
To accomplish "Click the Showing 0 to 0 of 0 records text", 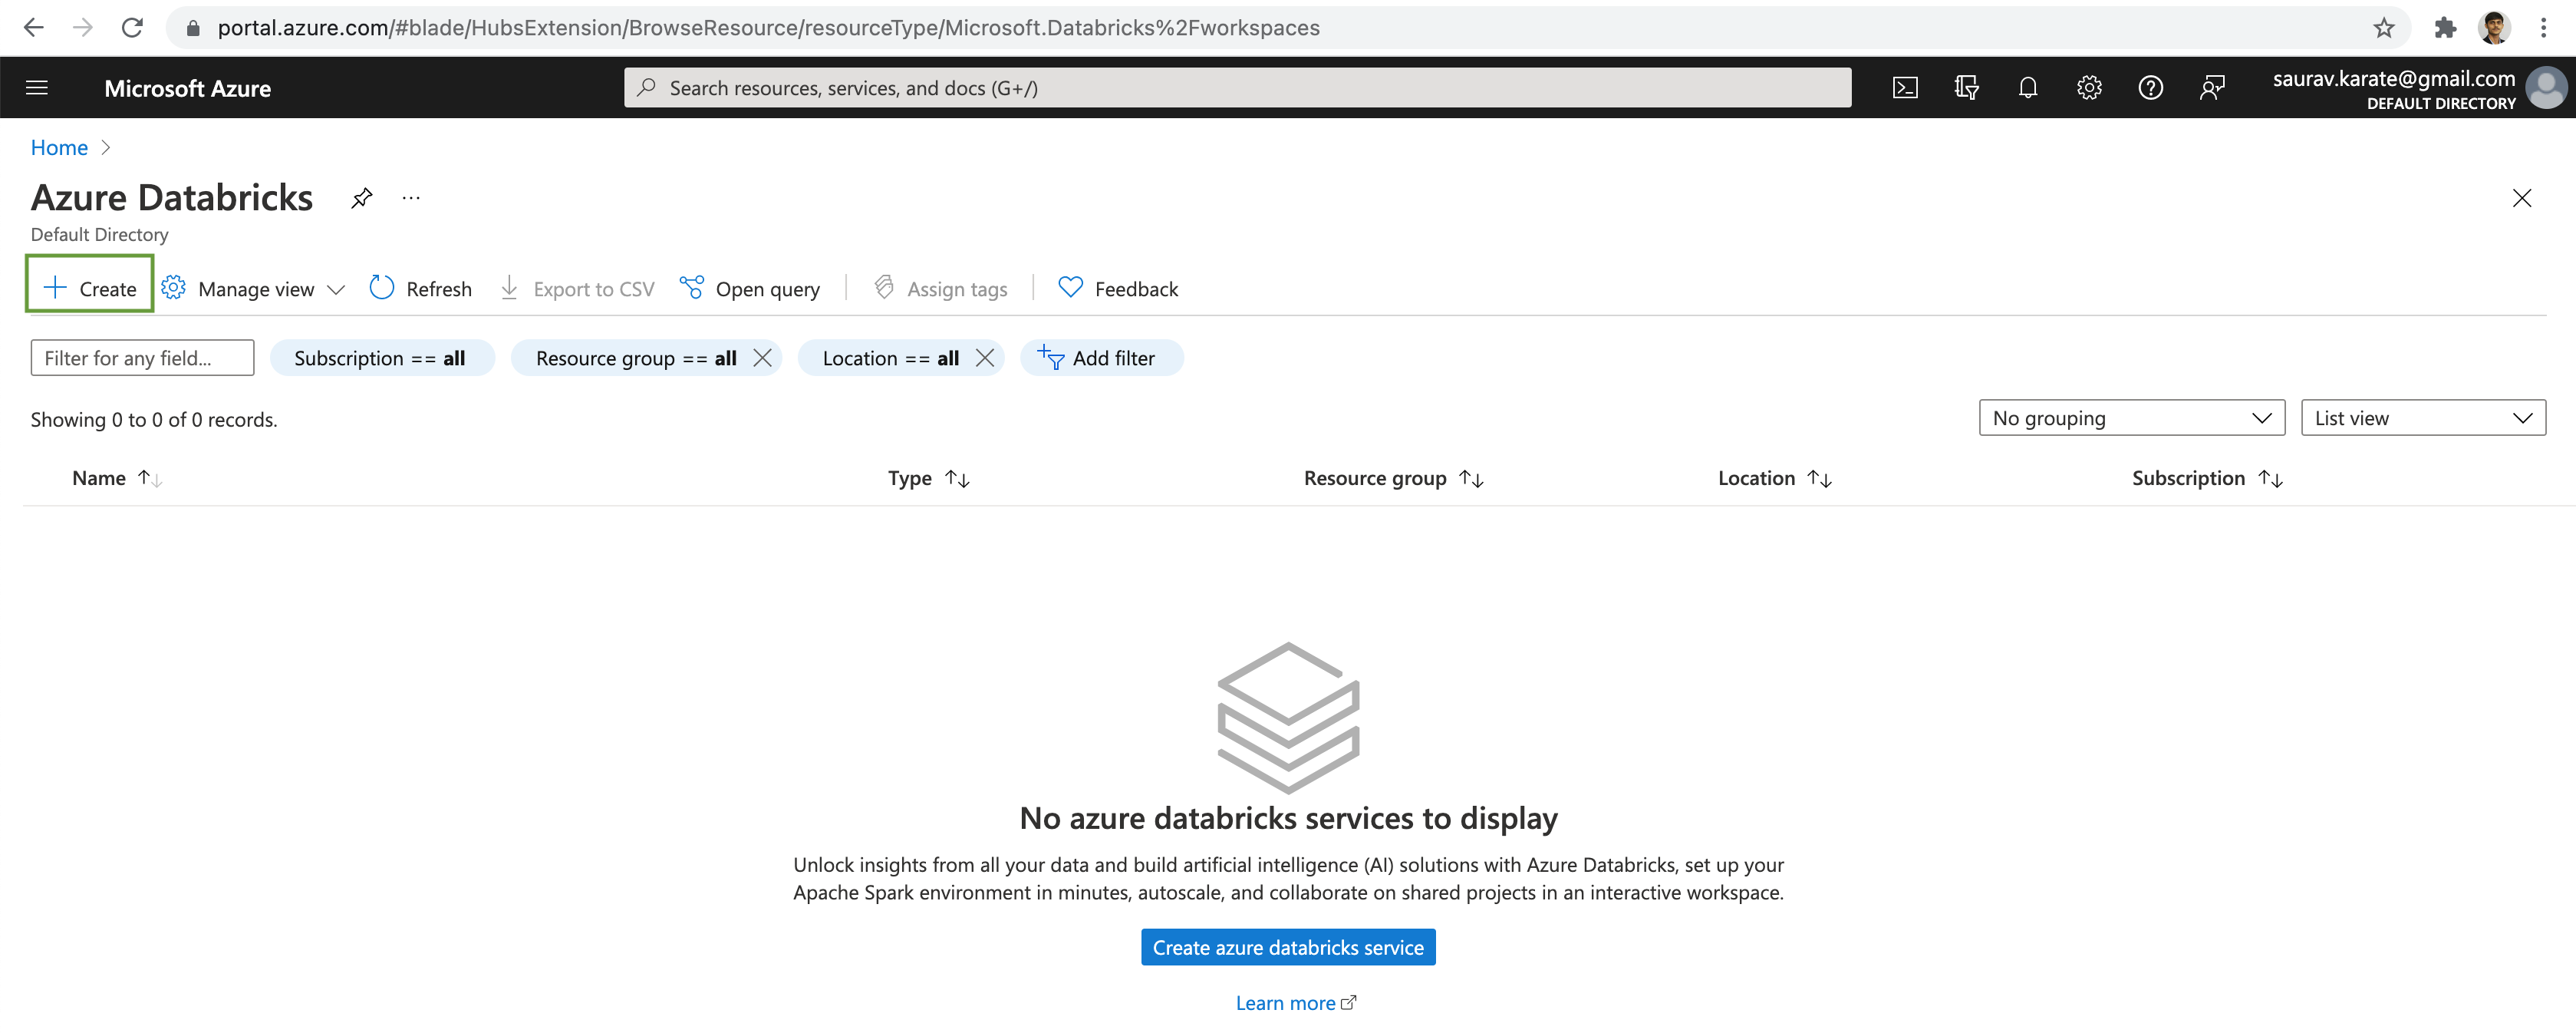I will click(154, 420).
